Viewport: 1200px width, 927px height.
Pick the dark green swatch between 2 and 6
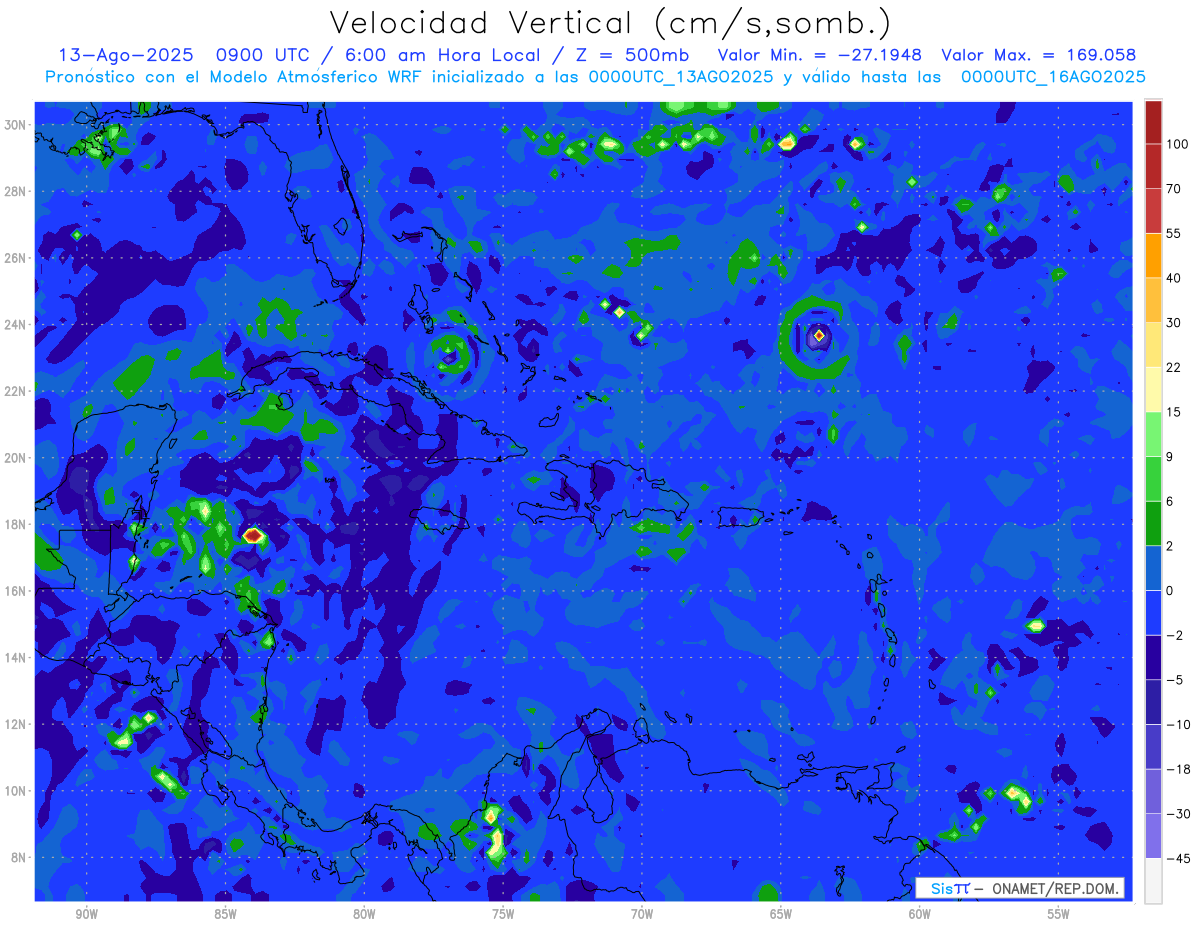pyautogui.click(x=1153, y=523)
